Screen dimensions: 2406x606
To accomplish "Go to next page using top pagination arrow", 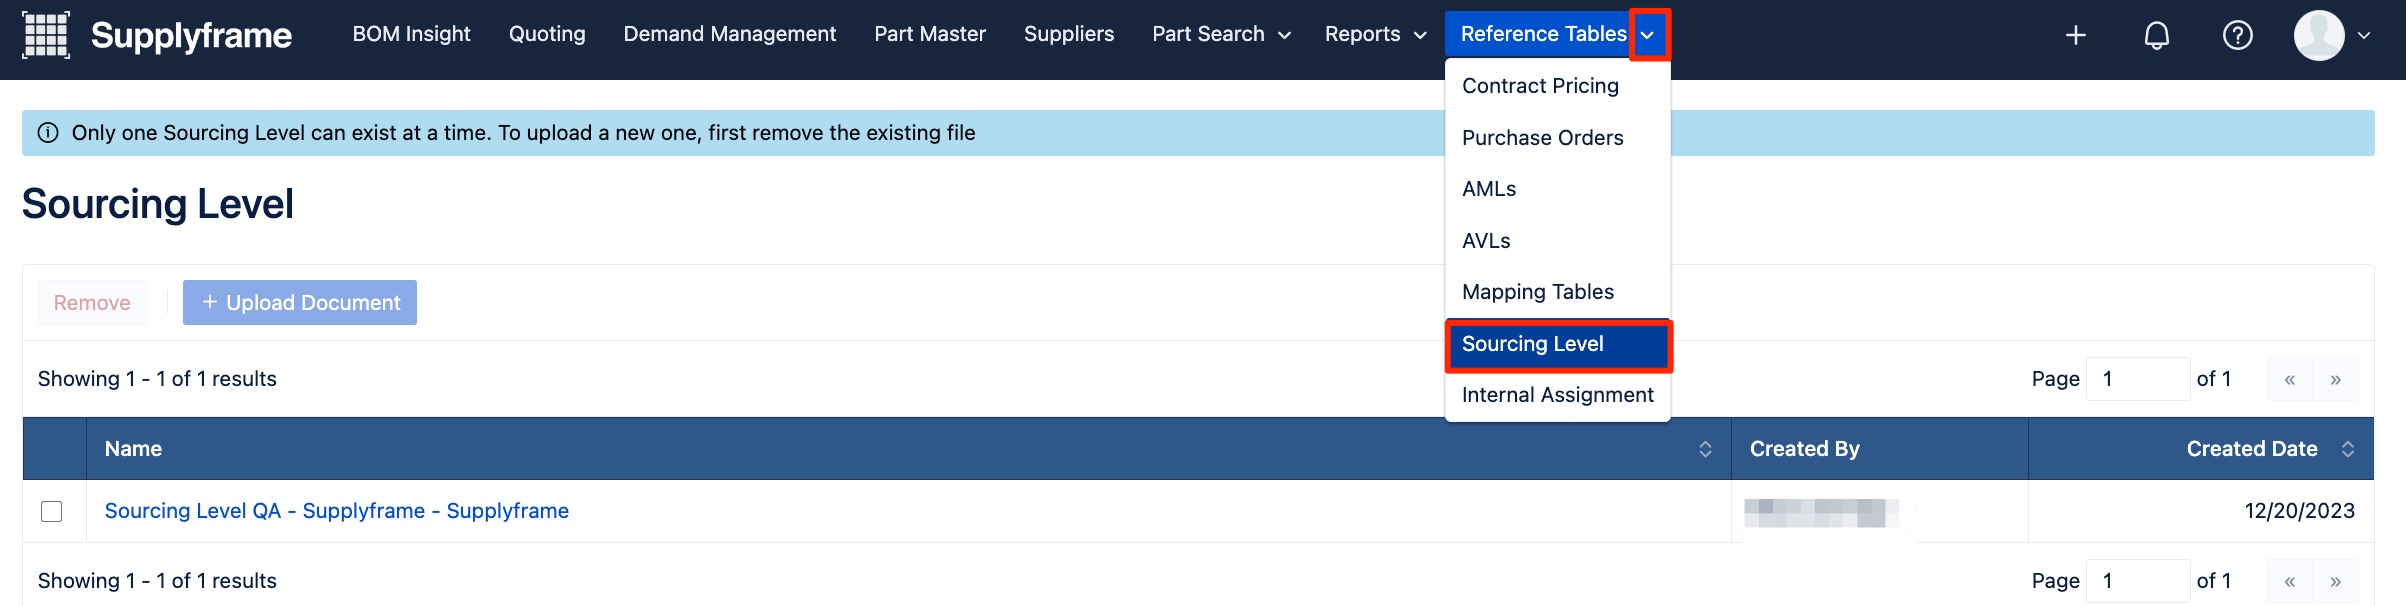I will click(x=2336, y=379).
